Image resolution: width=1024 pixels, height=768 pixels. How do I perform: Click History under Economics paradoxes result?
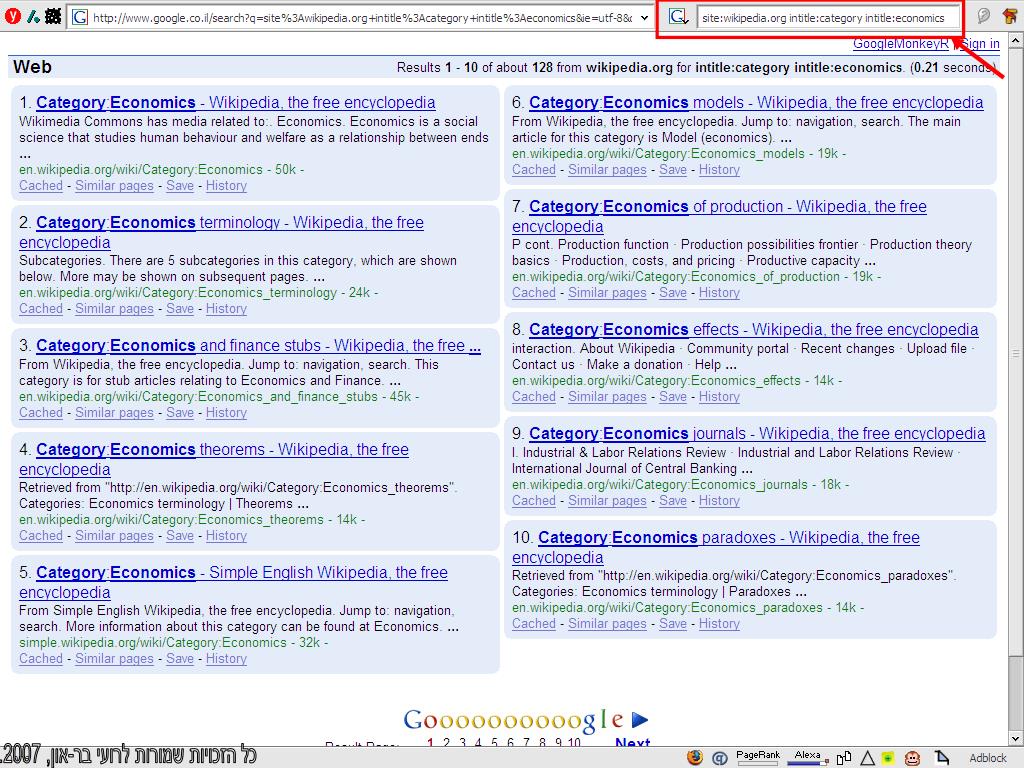[720, 624]
